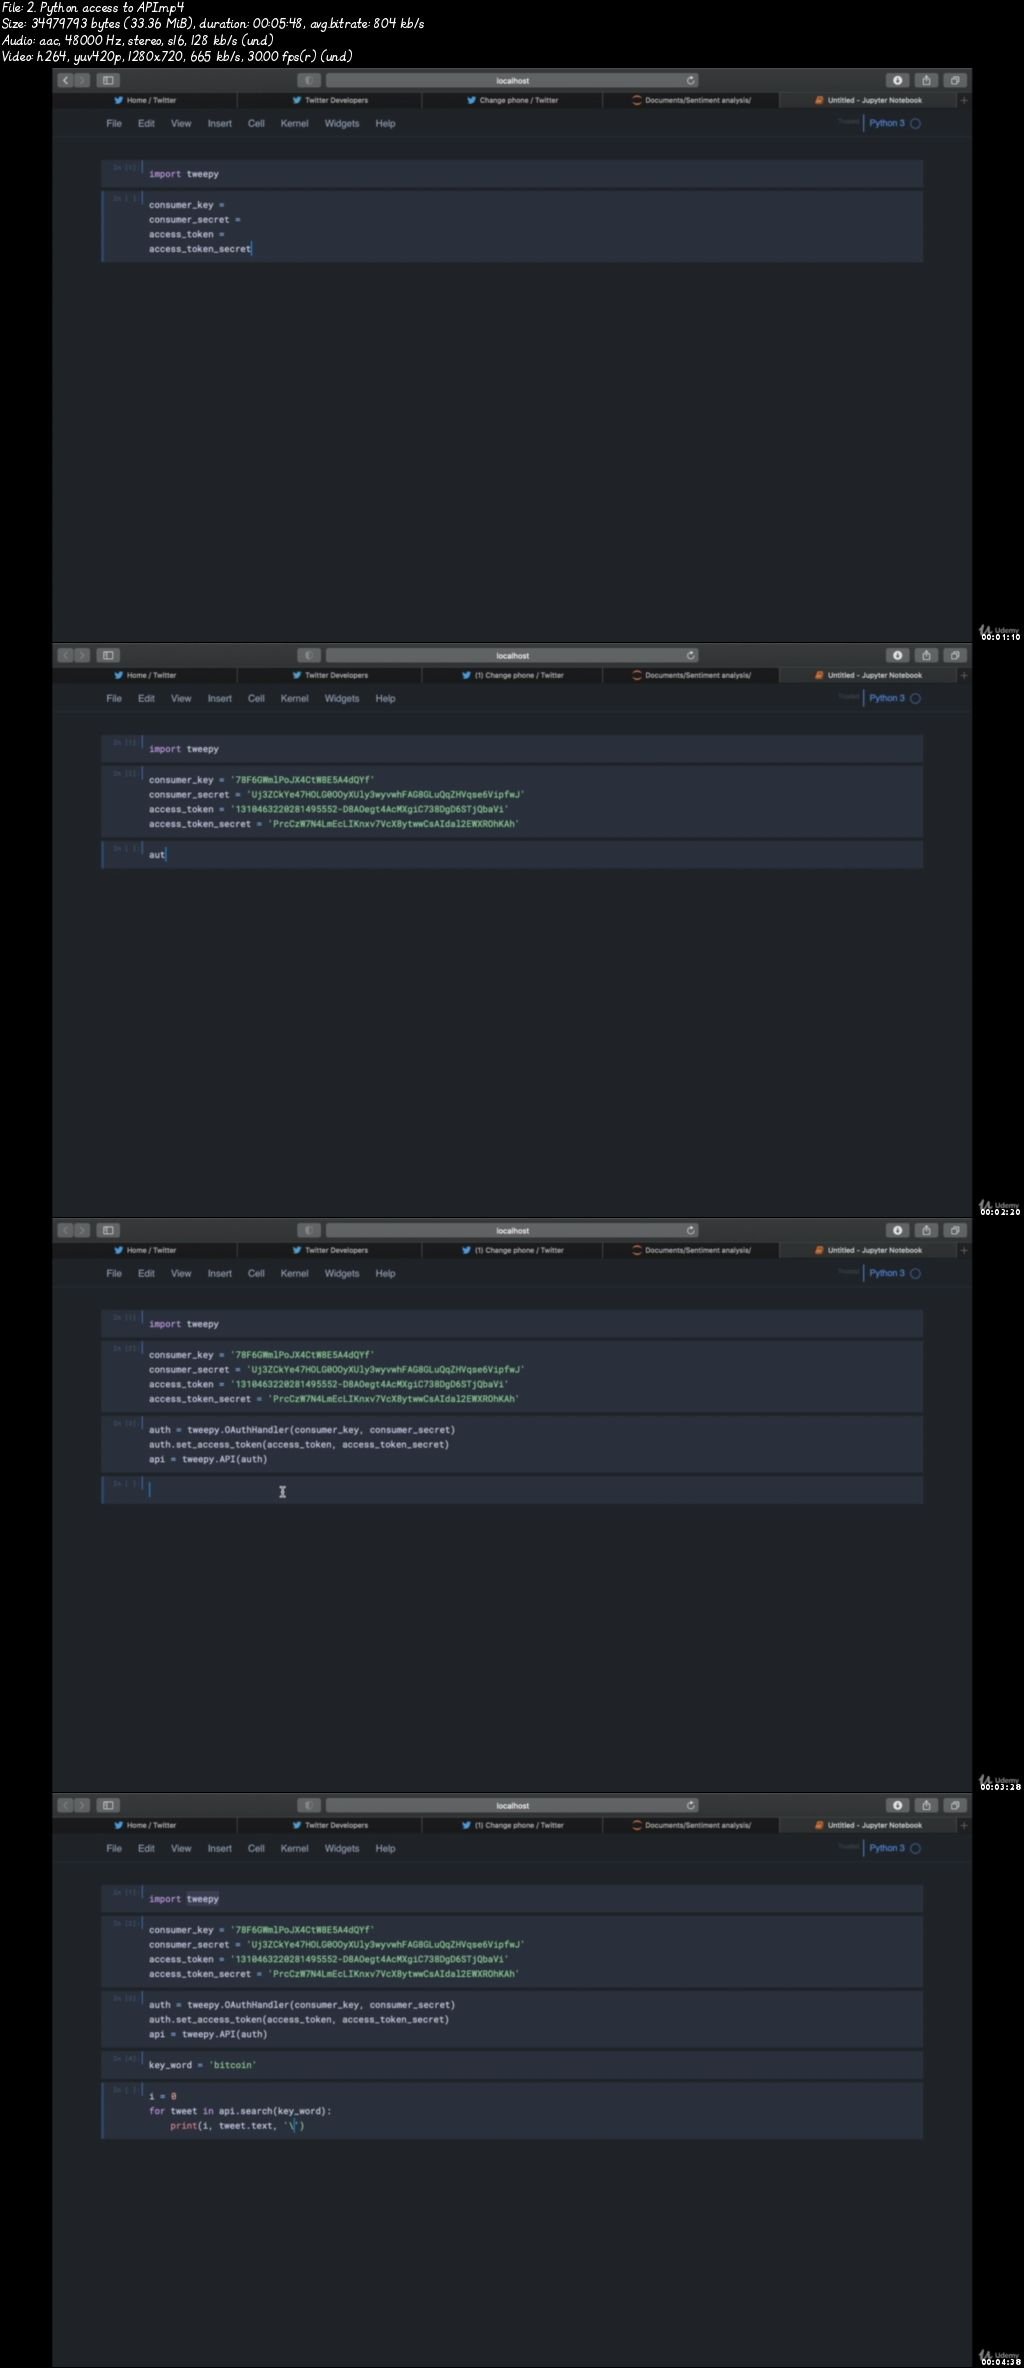This screenshot has width=1024, height=2368.
Task: Click cell containing 'aut' in 00:02:20 frame
Action: (512, 855)
